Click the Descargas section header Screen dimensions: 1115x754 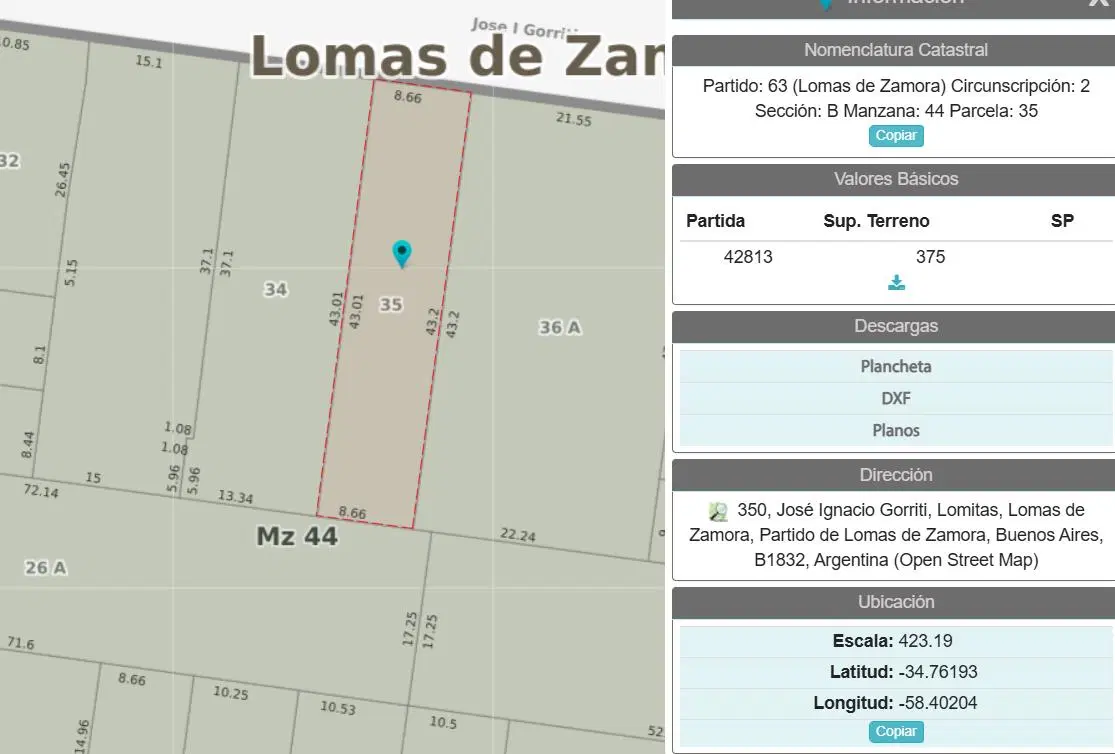point(896,326)
